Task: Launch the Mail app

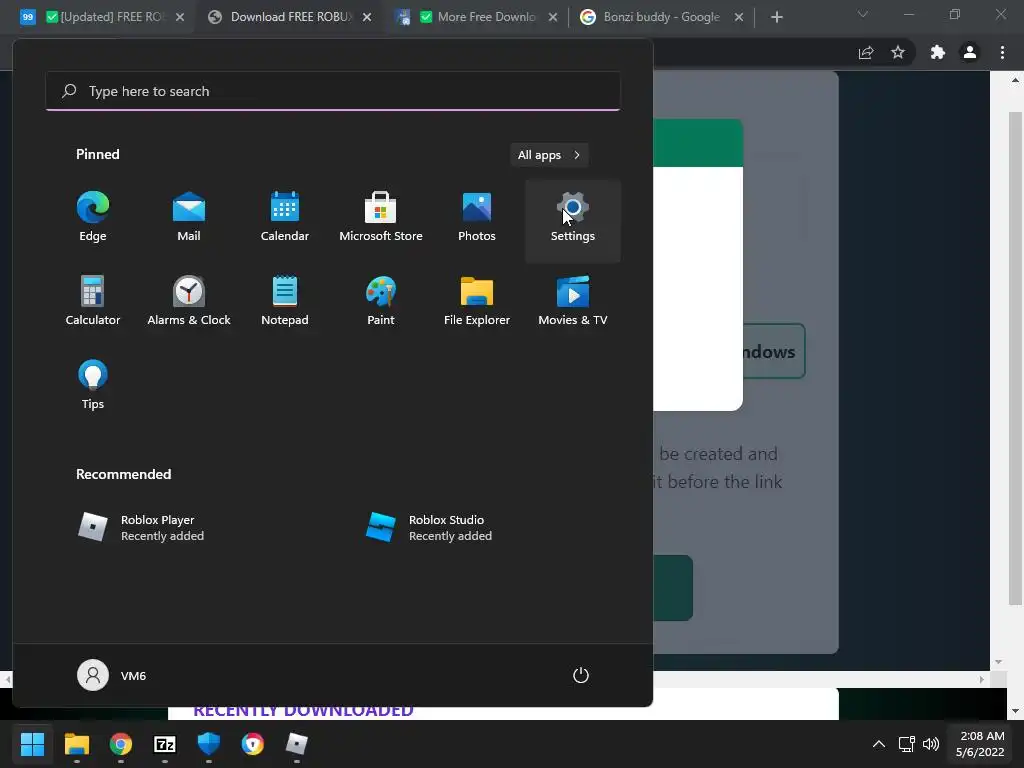Action: (189, 219)
